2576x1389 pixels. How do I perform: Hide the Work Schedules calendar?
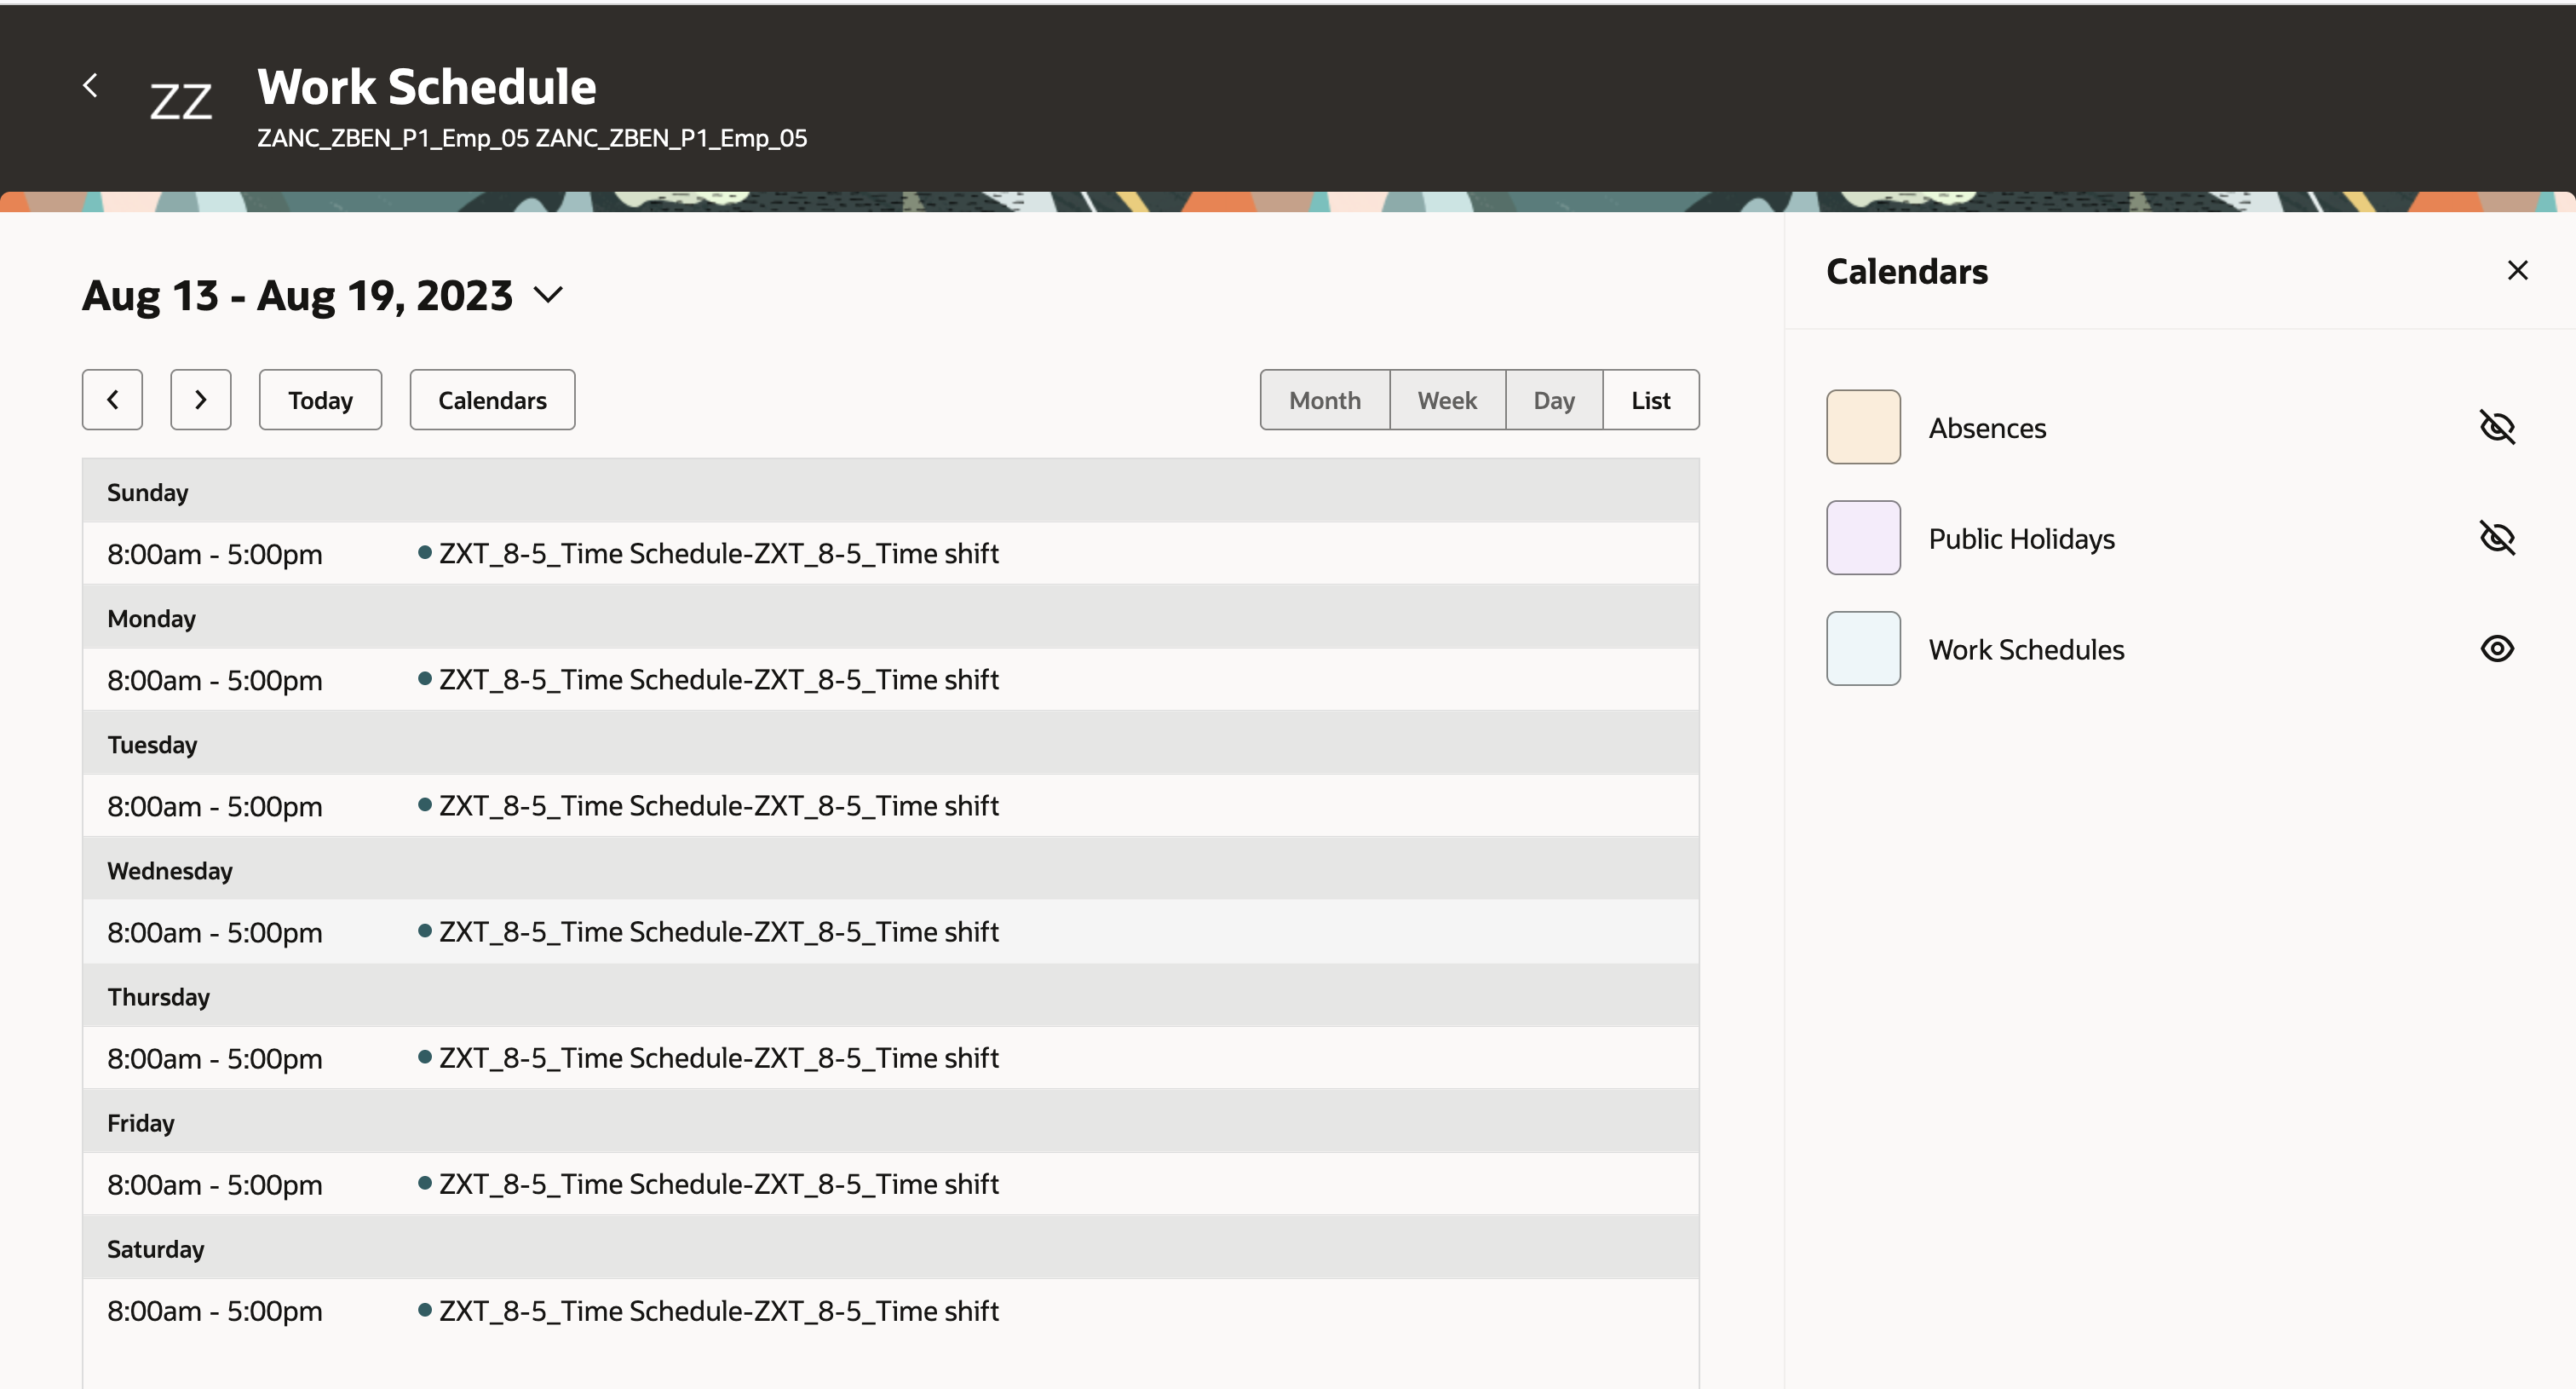pyautogui.click(x=2497, y=648)
